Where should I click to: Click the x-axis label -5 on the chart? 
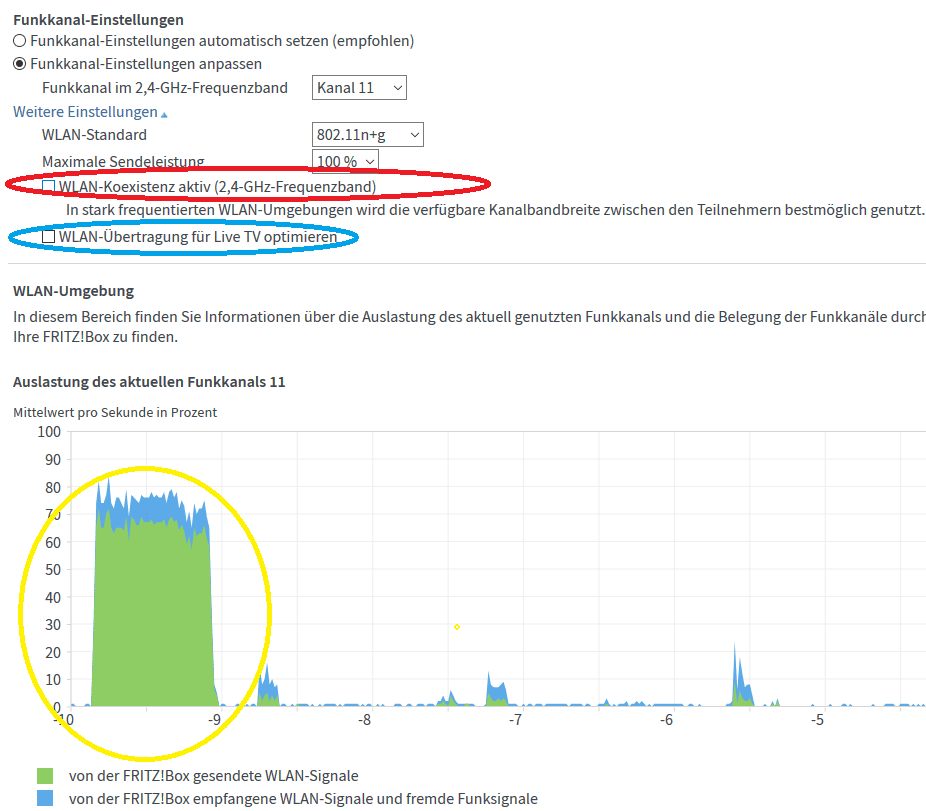click(817, 719)
